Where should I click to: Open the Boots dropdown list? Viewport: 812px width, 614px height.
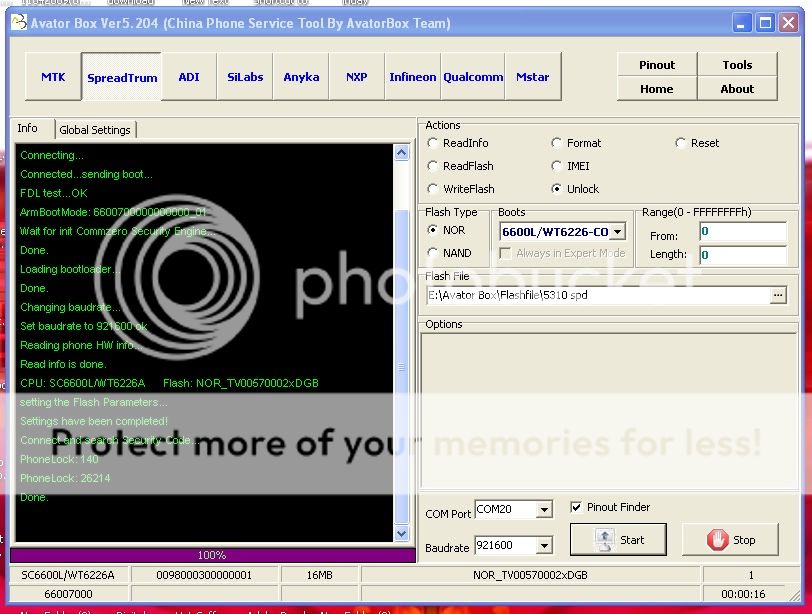click(x=617, y=232)
